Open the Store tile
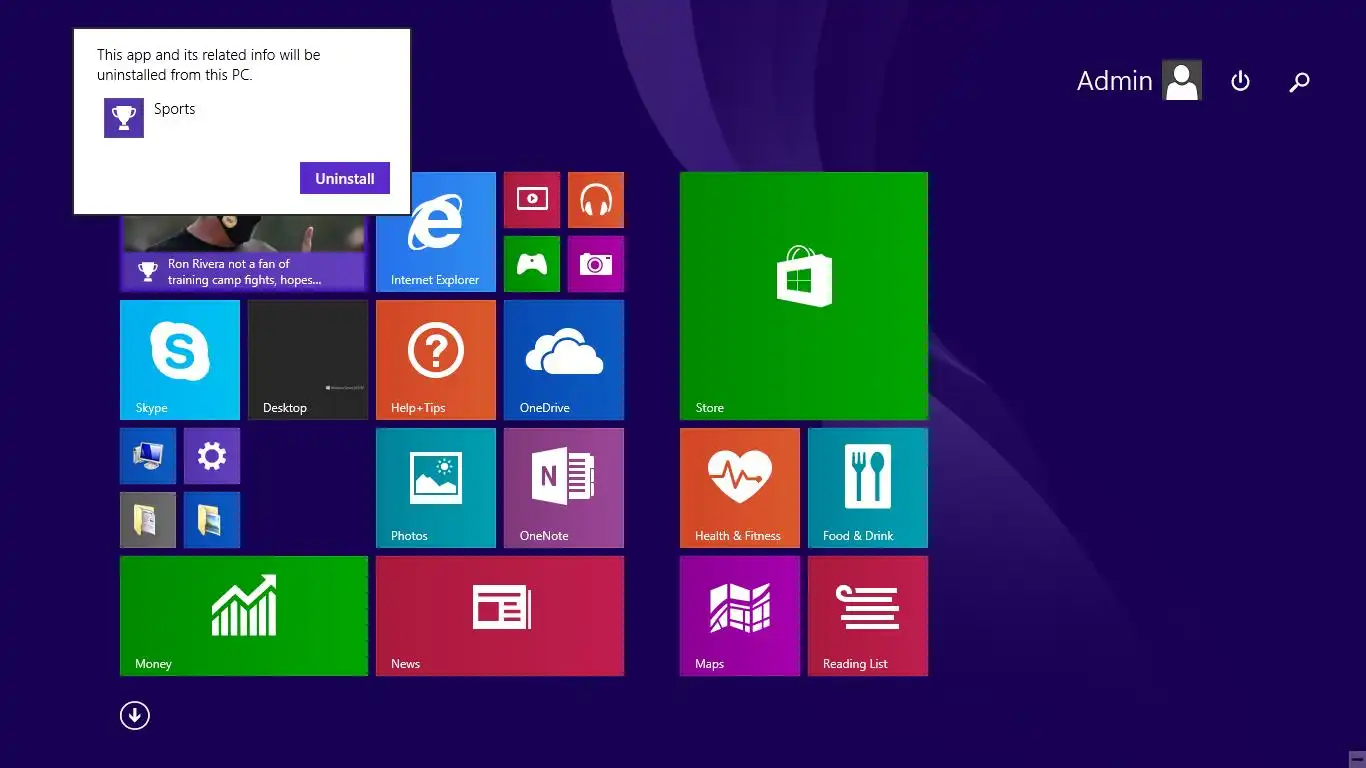The height and width of the screenshot is (768, 1366). pos(804,296)
